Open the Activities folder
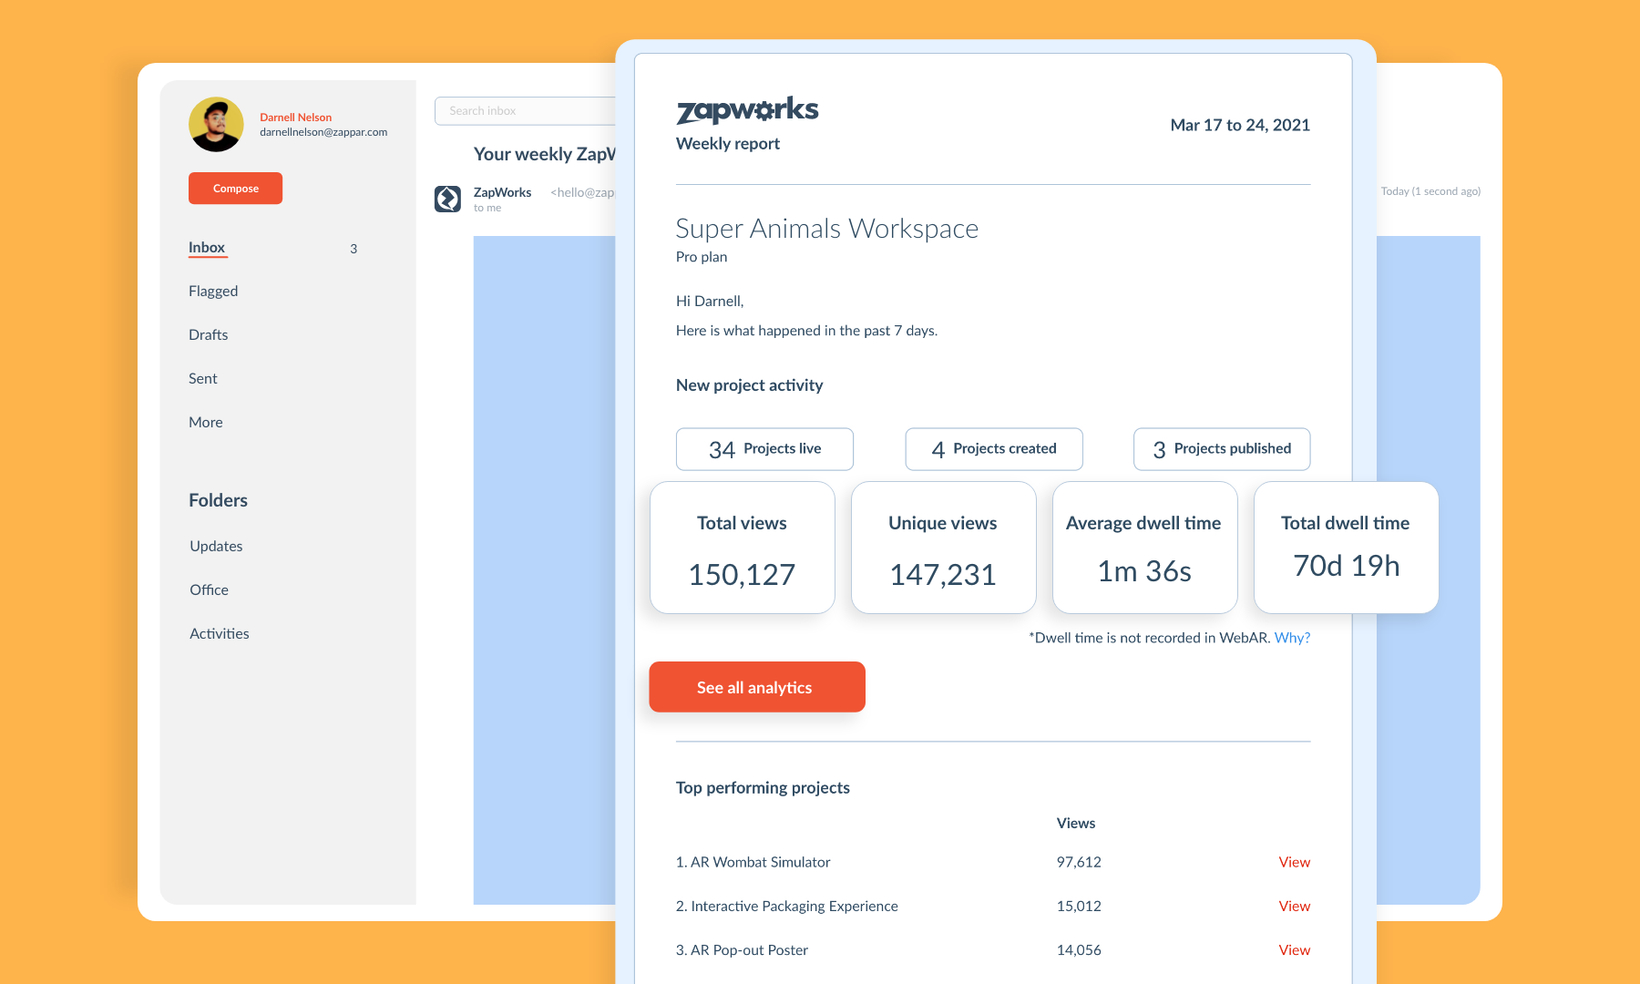The height and width of the screenshot is (984, 1640). pos(219,633)
